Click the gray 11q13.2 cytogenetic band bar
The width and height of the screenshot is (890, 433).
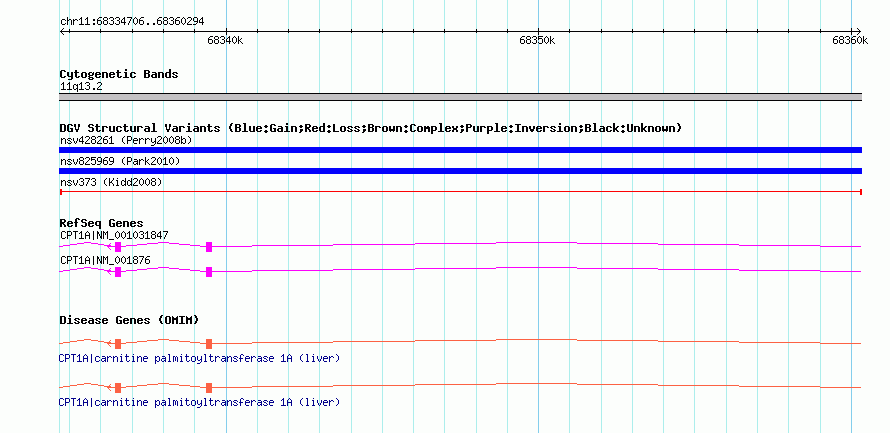(x=460, y=97)
